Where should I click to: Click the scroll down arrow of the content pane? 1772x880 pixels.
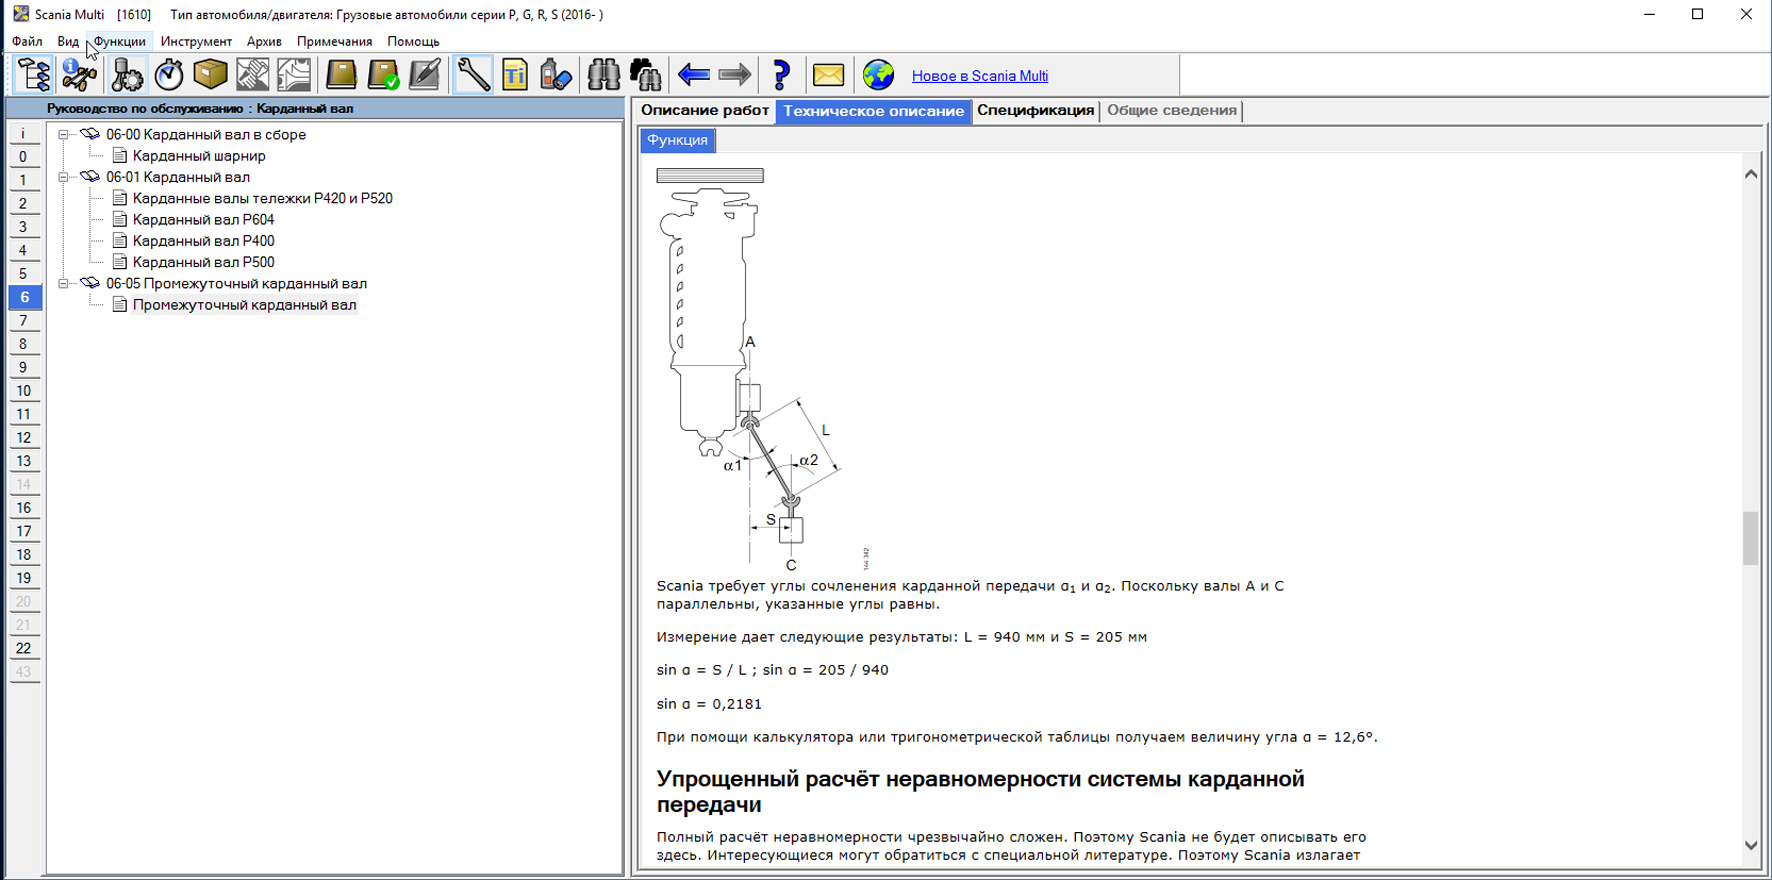coord(1750,845)
